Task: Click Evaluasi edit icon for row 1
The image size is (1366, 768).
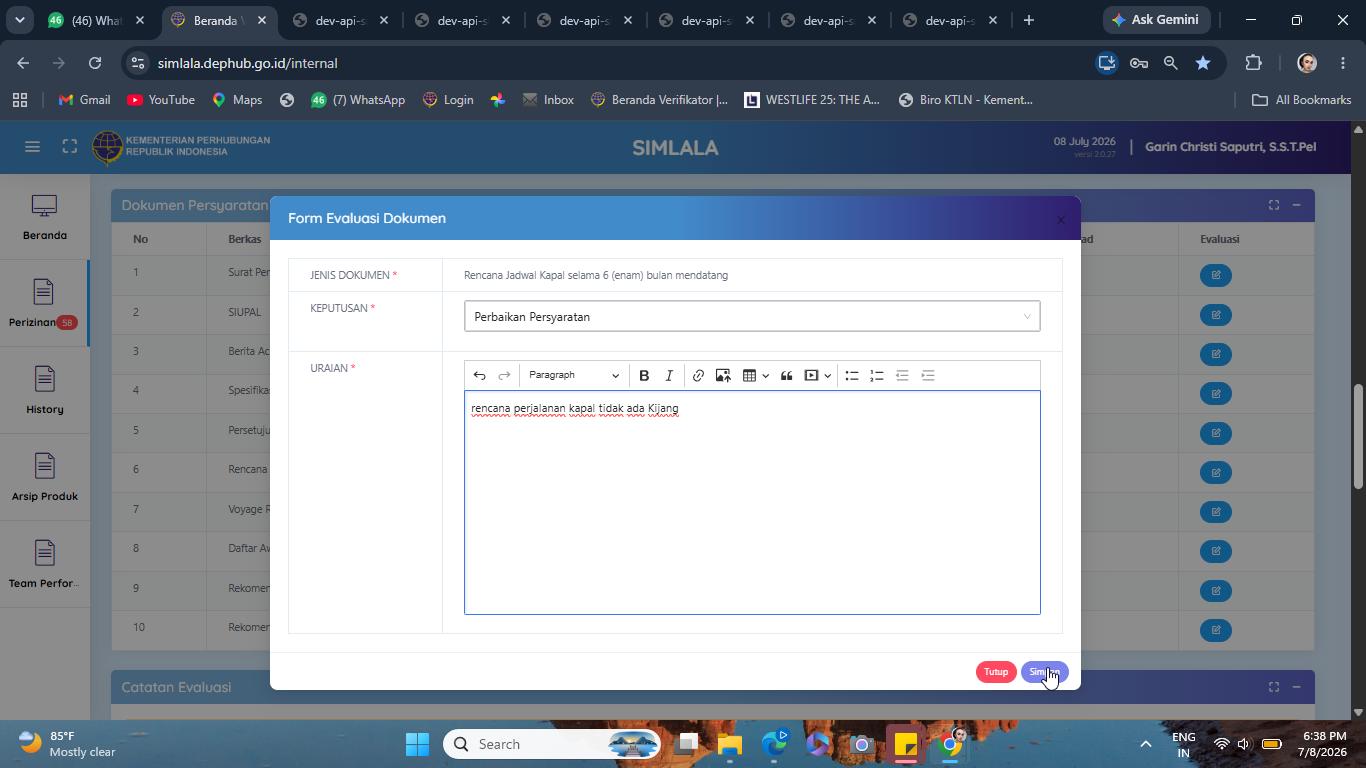Action: 1216,275
